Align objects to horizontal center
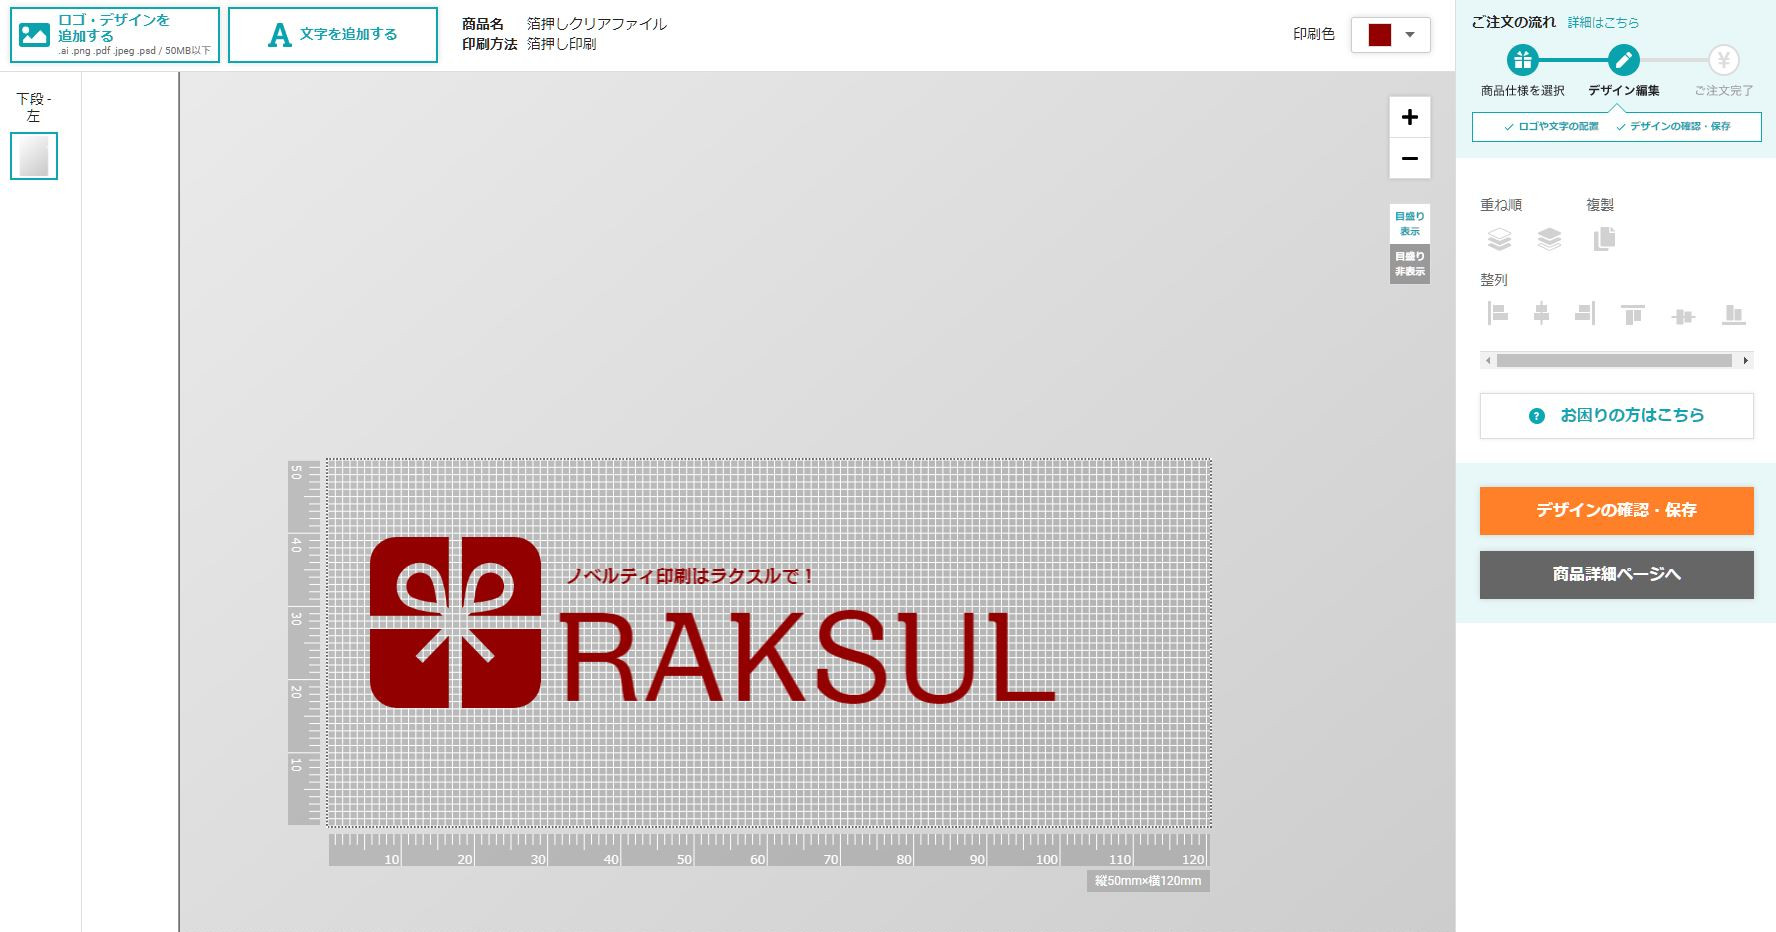The image size is (1776, 932). (x=1541, y=314)
